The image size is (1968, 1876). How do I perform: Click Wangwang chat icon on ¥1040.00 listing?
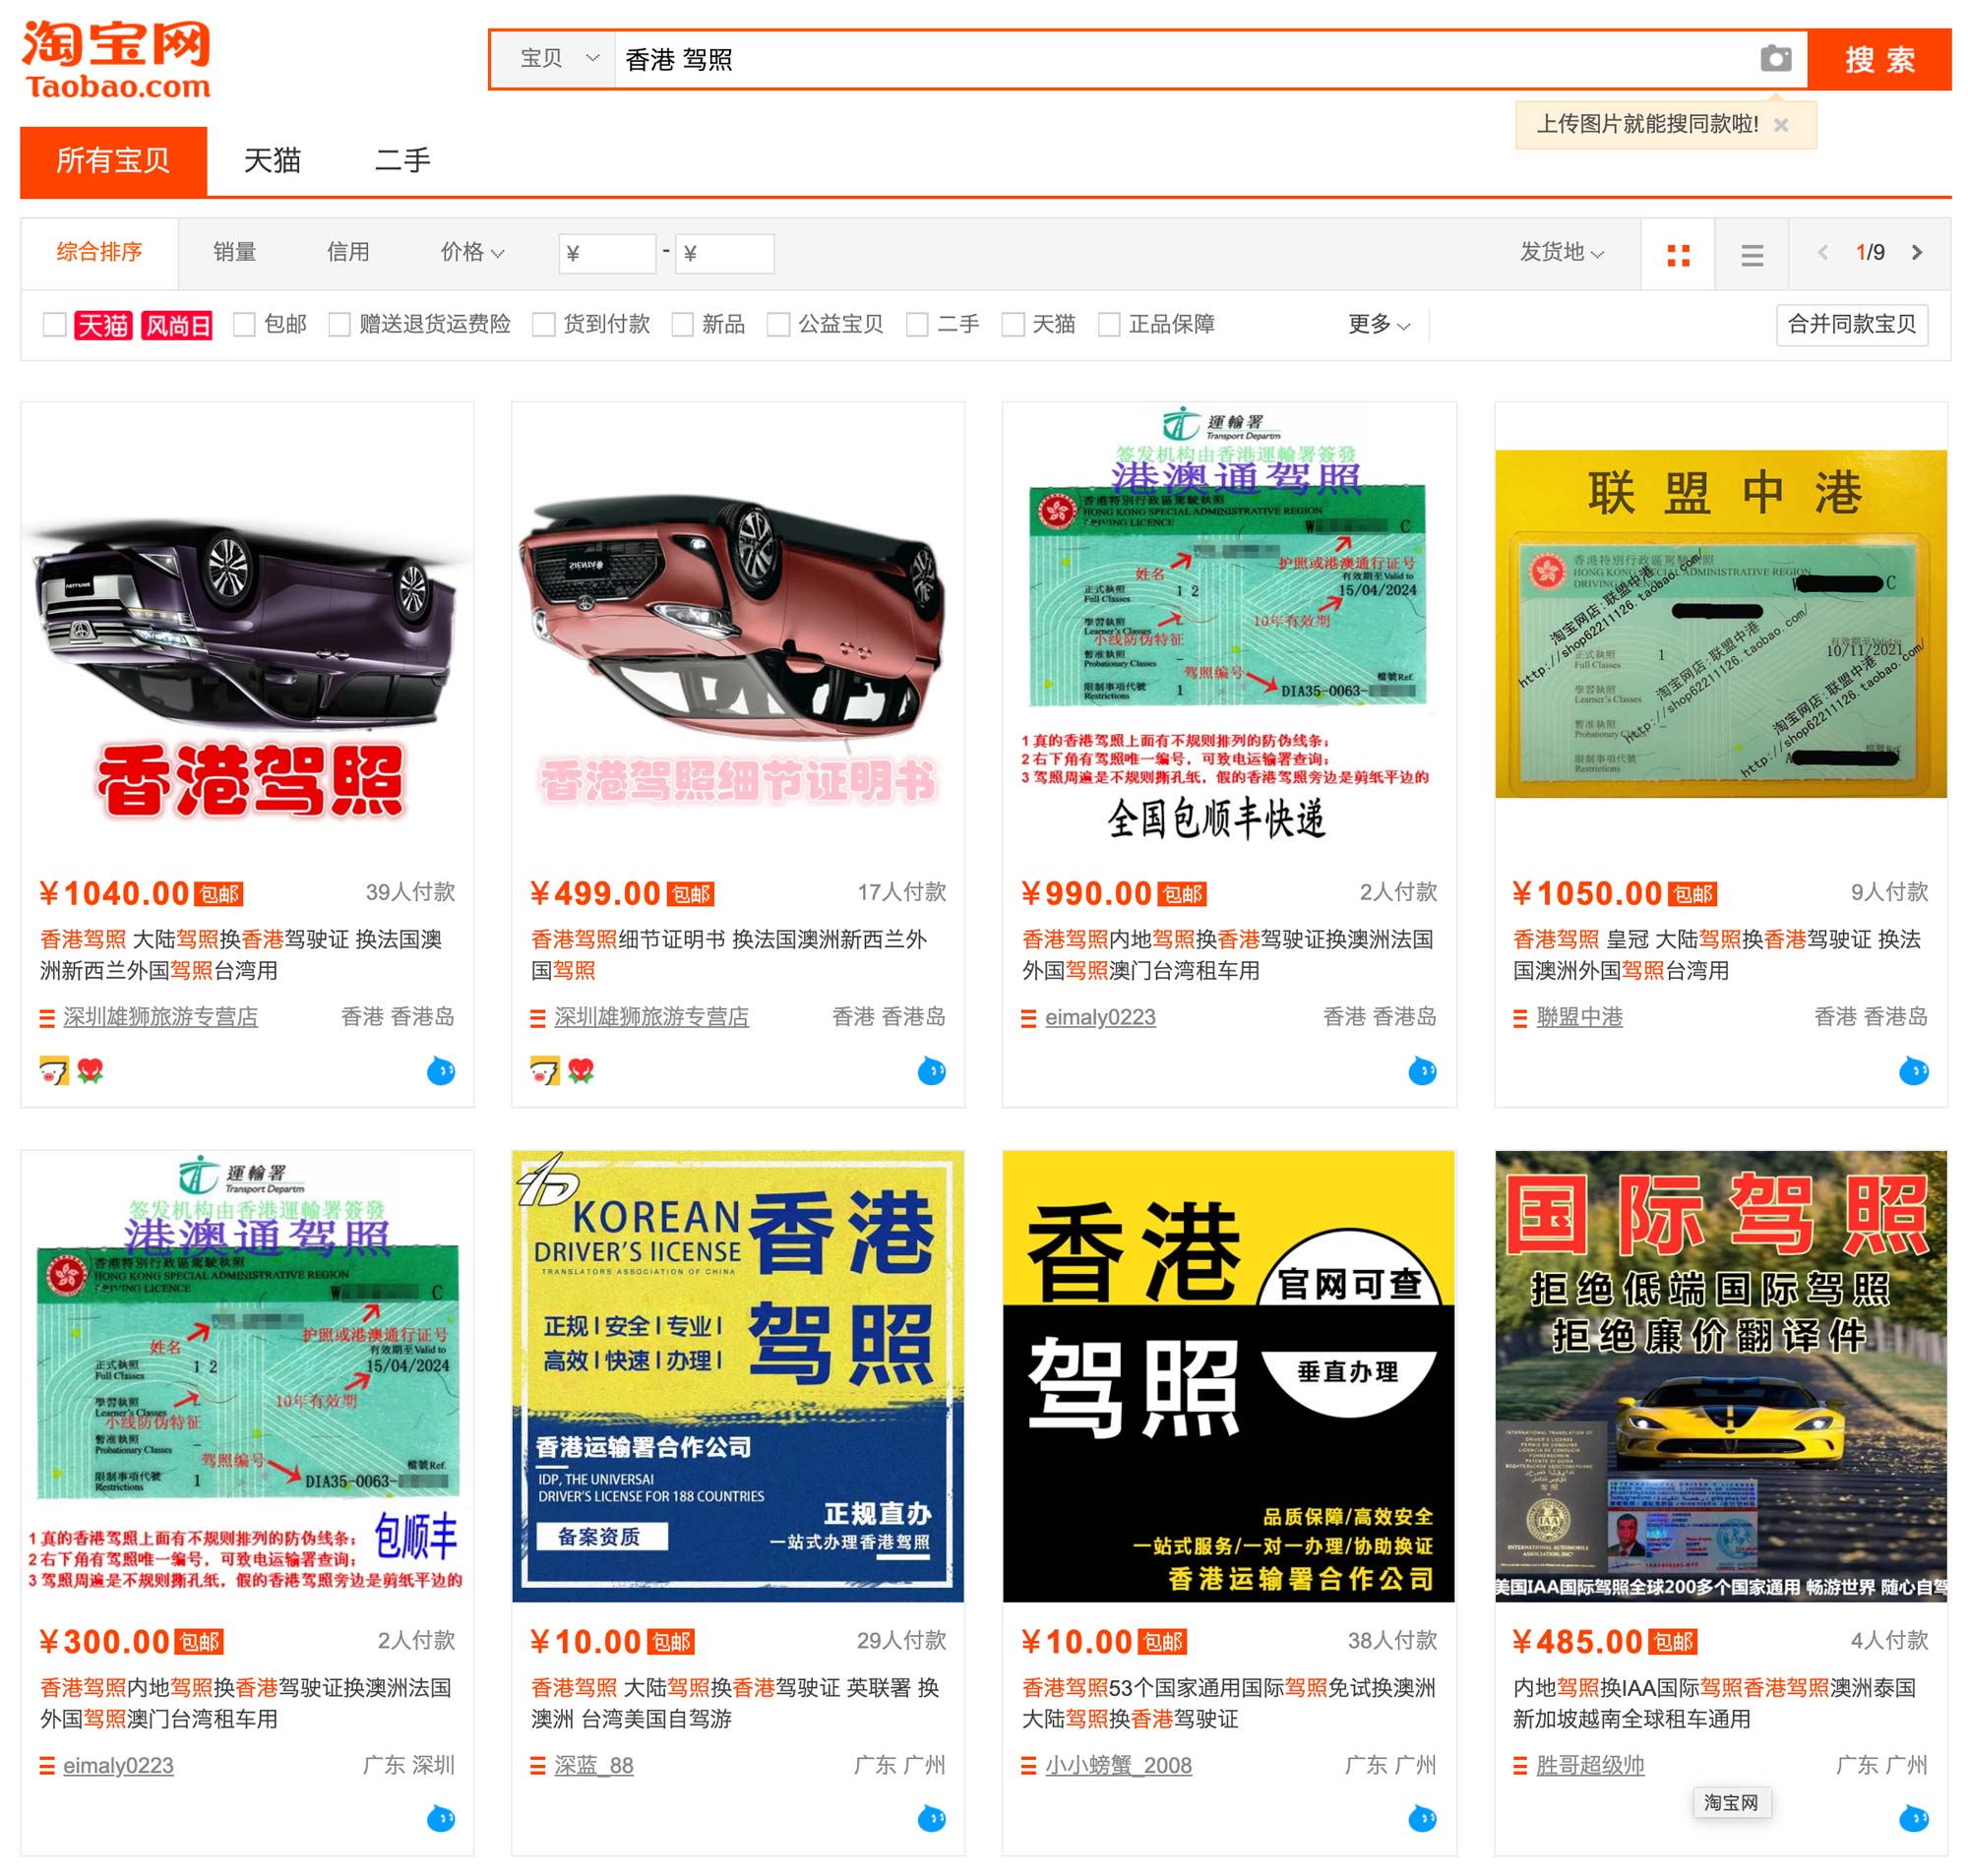click(440, 1071)
